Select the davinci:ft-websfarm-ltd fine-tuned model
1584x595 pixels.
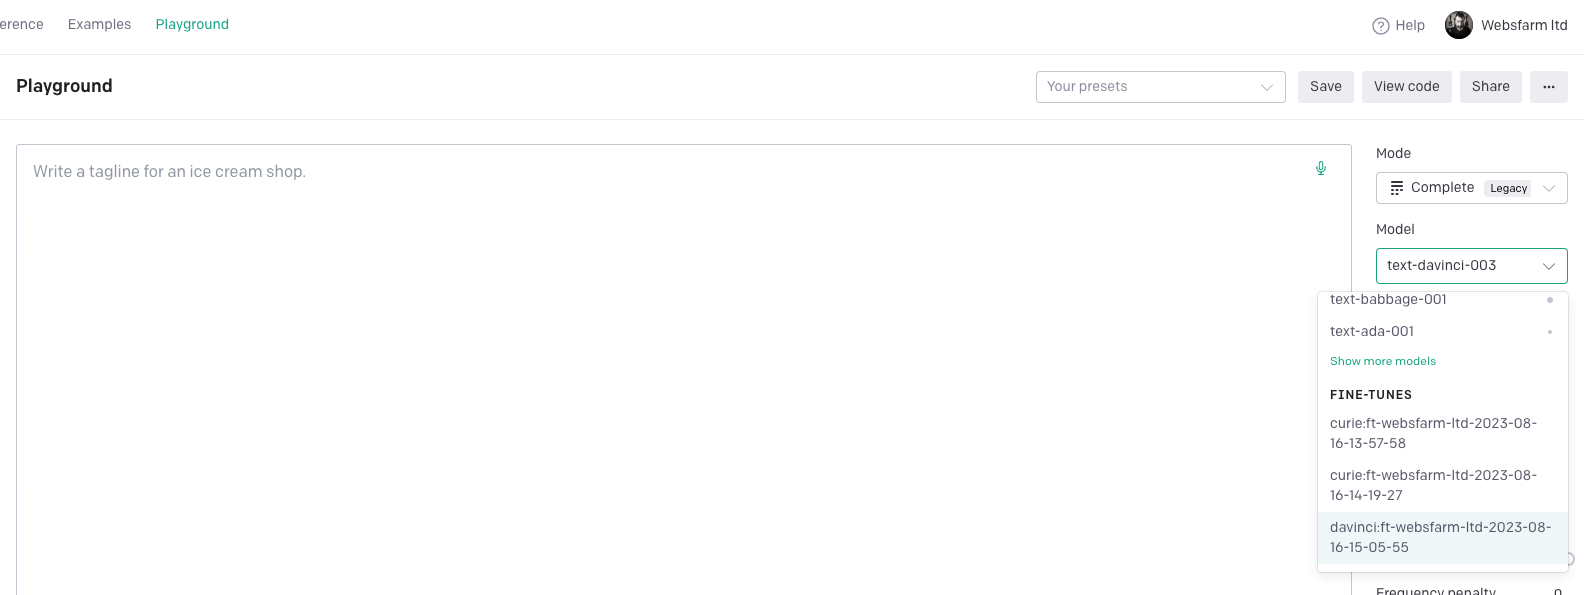click(1440, 537)
